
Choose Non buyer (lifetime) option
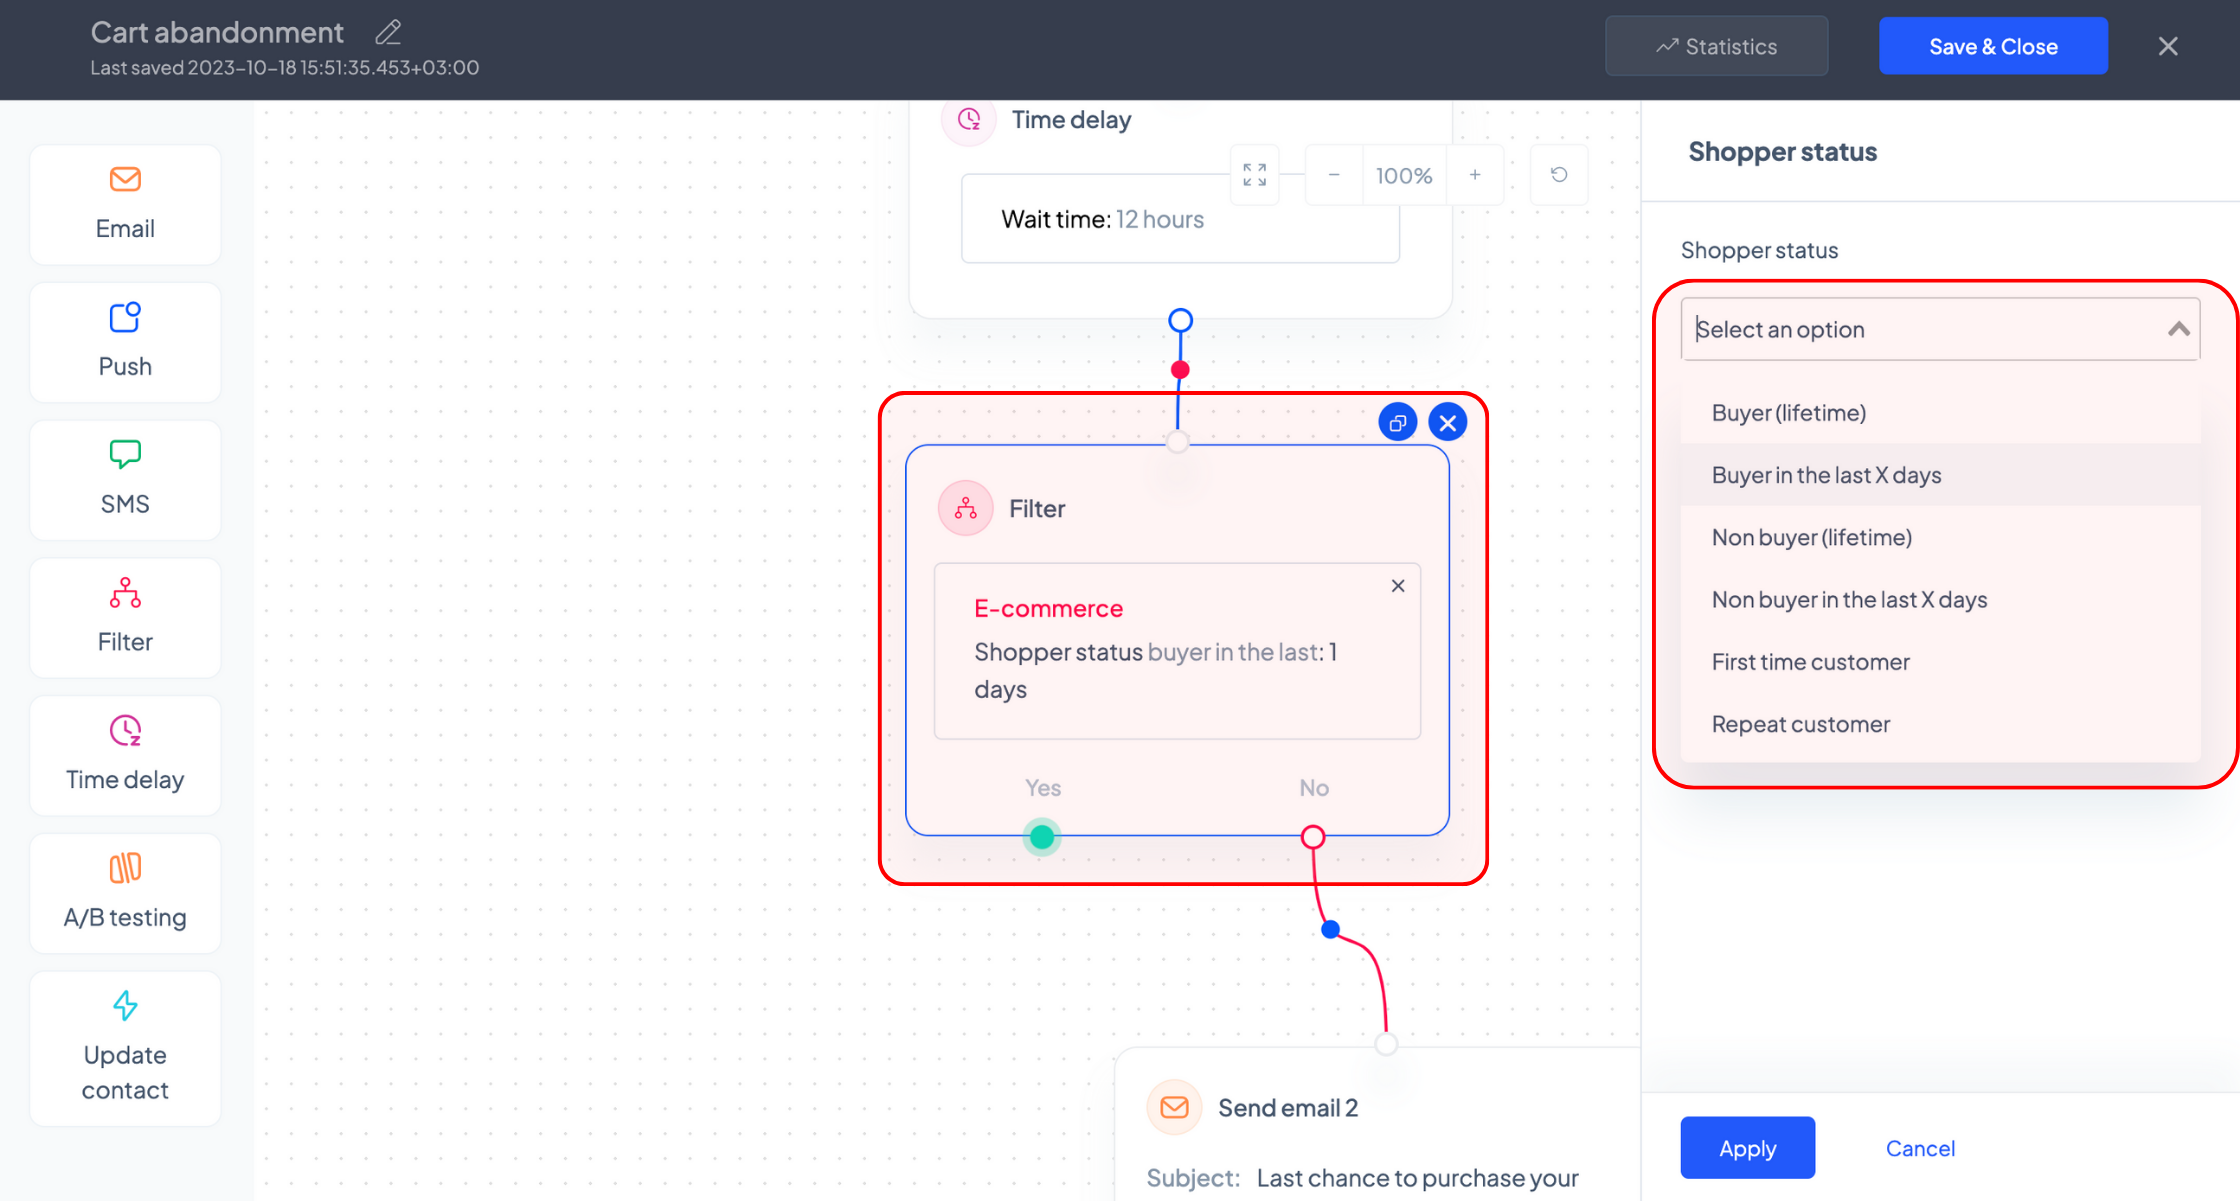pyautogui.click(x=1940, y=537)
